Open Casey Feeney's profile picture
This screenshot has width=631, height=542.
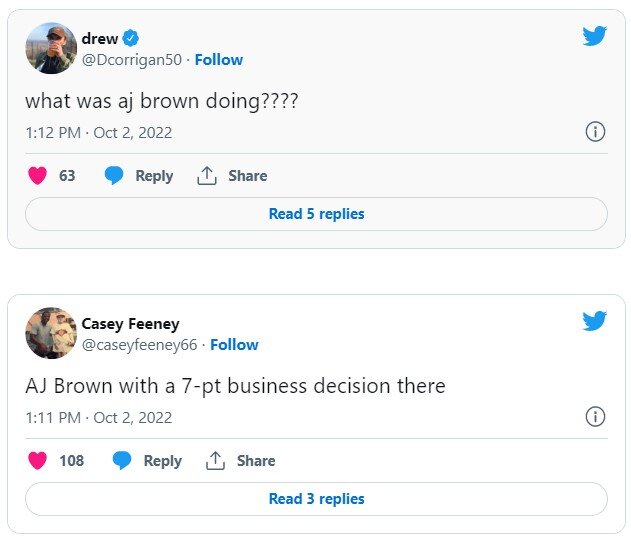point(51,333)
